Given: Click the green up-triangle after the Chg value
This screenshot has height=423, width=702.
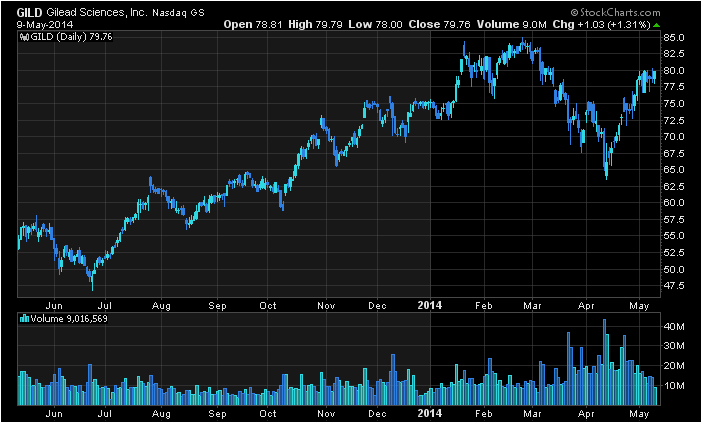Looking at the screenshot, I should [x=656, y=25].
